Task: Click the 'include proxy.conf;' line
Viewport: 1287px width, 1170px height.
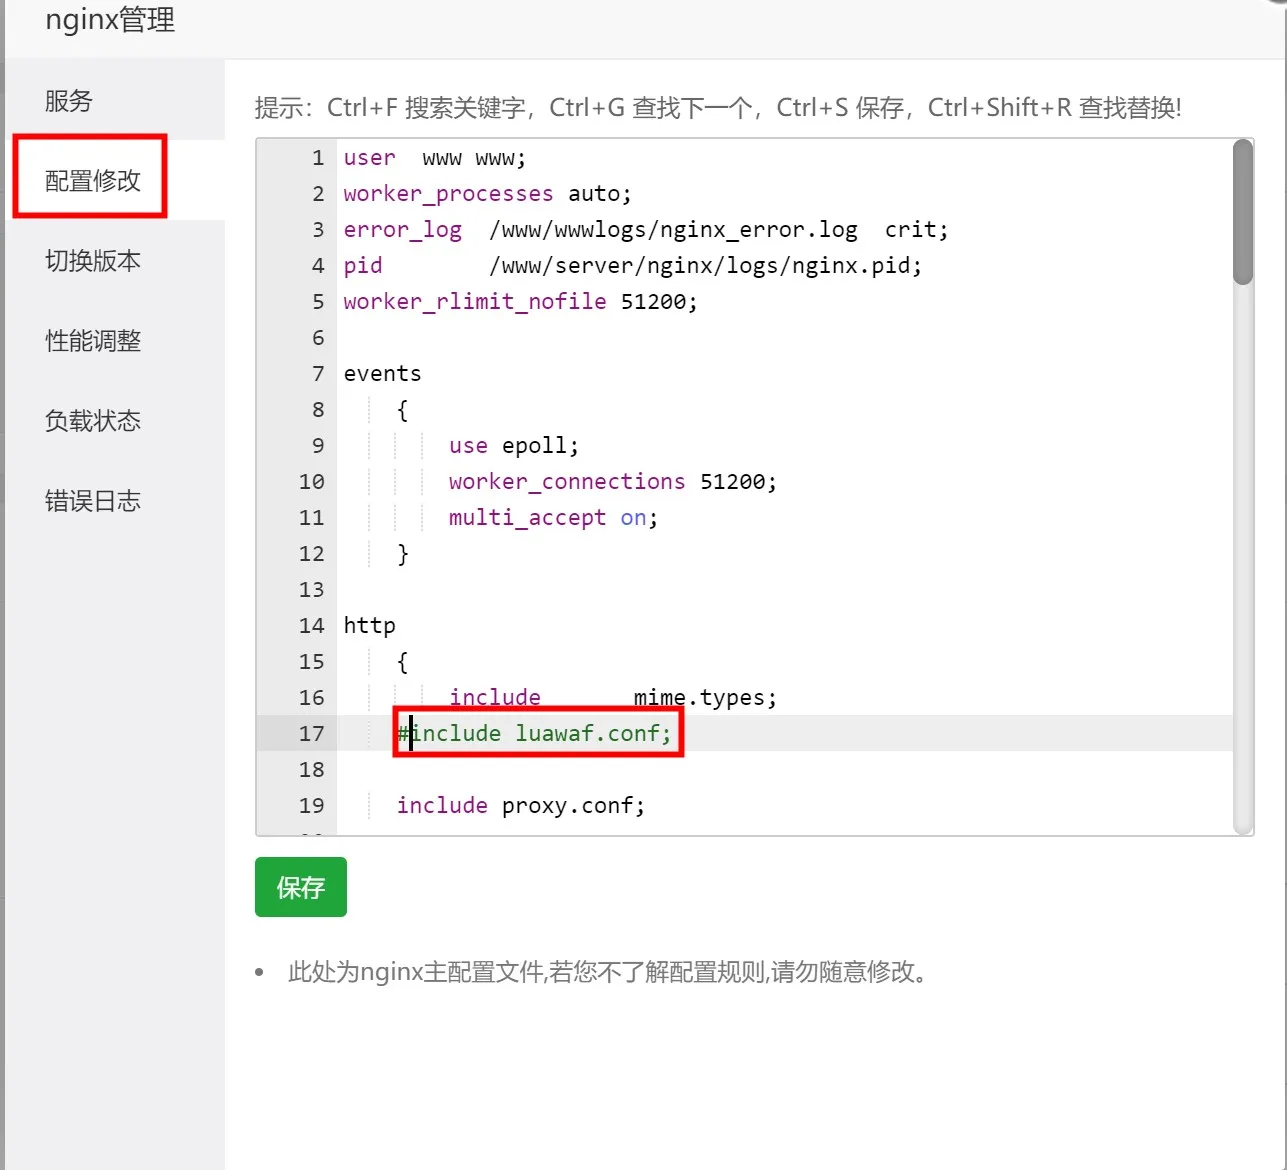Action: point(521,806)
